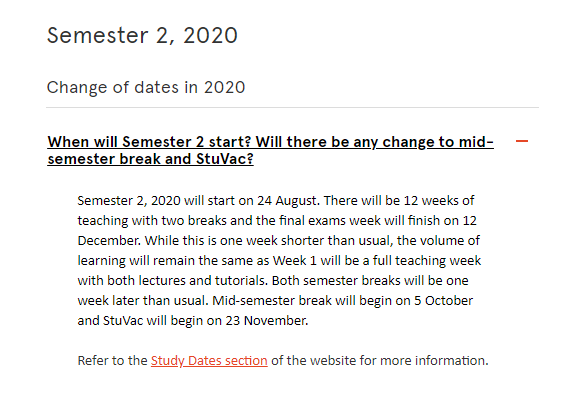This screenshot has width=581, height=395.
Task: Click the '12 December' exam finish date text
Action: point(277,230)
